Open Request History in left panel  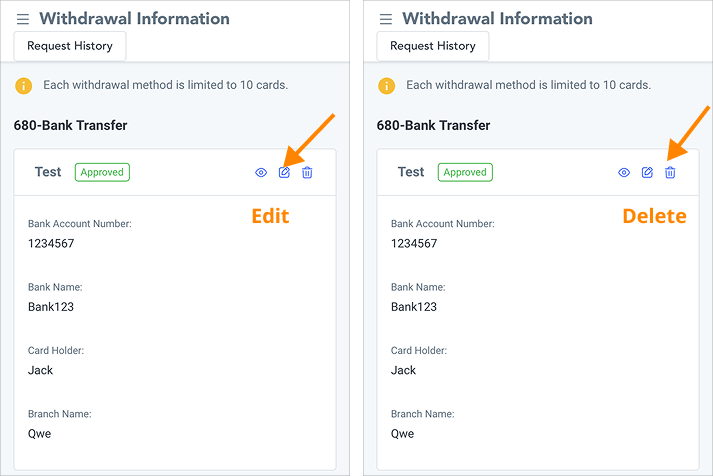pos(70,46)
